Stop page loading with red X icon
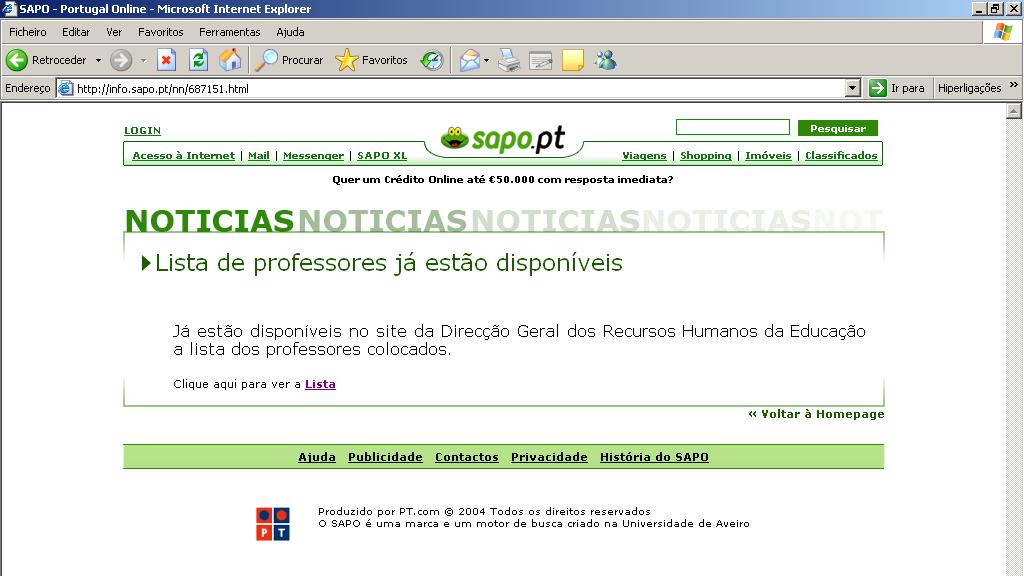The image size is (1024, 576). point(167,60)
